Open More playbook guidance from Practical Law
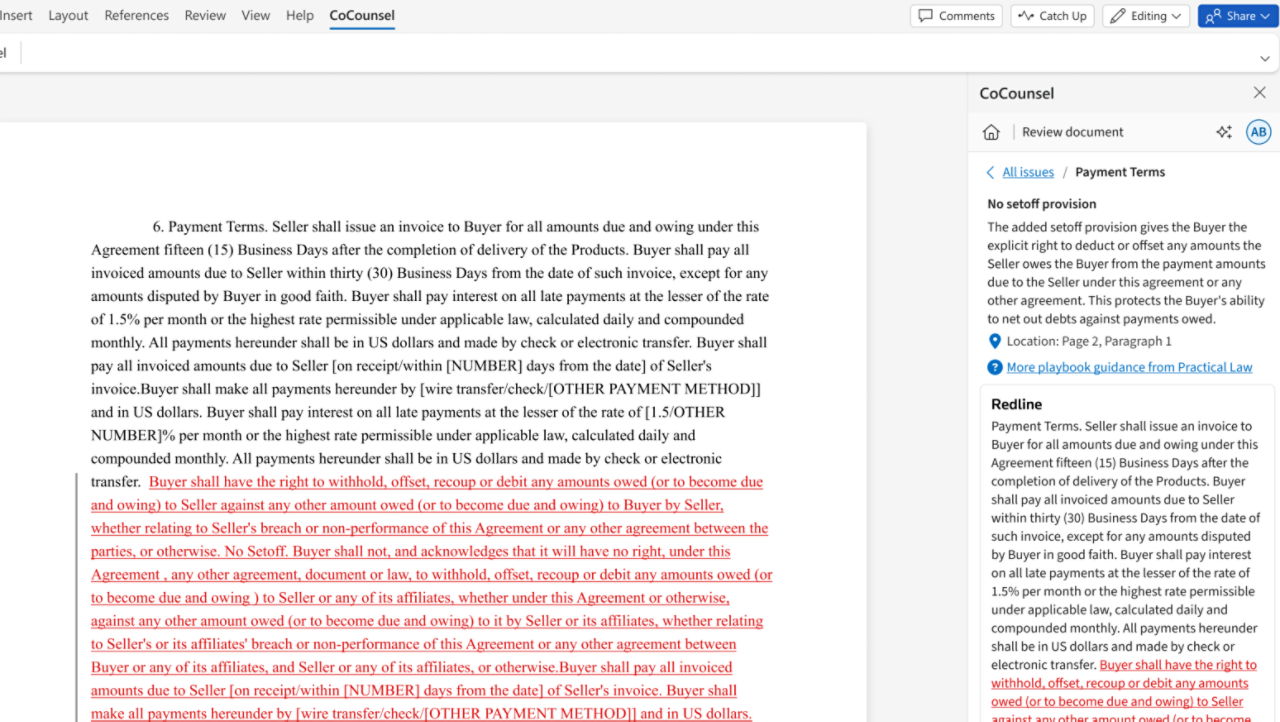1280x722 pixels. pyautogui.click(x=1129, y=367)
